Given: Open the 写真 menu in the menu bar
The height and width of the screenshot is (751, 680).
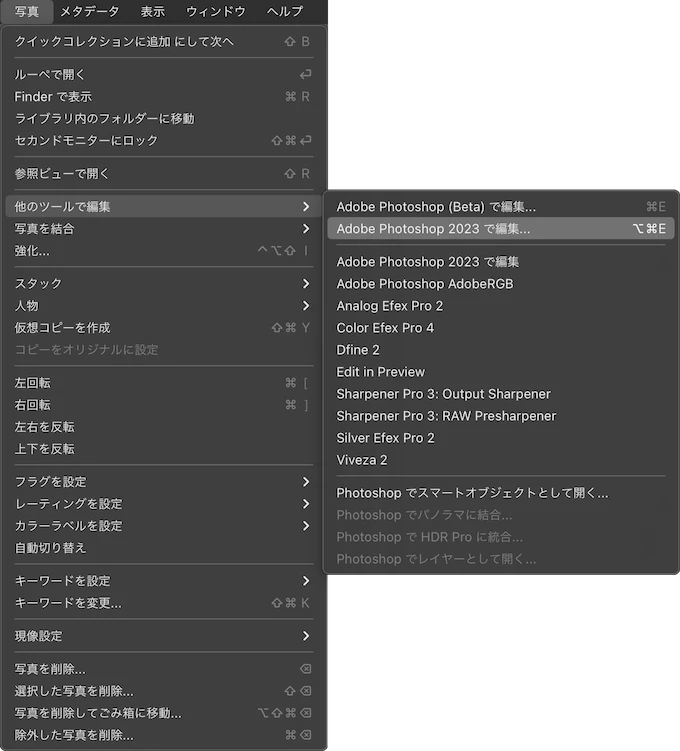Looking at the screenshot, I should 27,11.
